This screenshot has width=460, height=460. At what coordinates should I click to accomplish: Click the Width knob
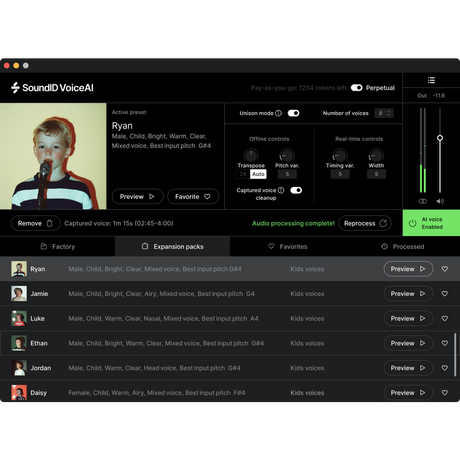coord(376,155)
